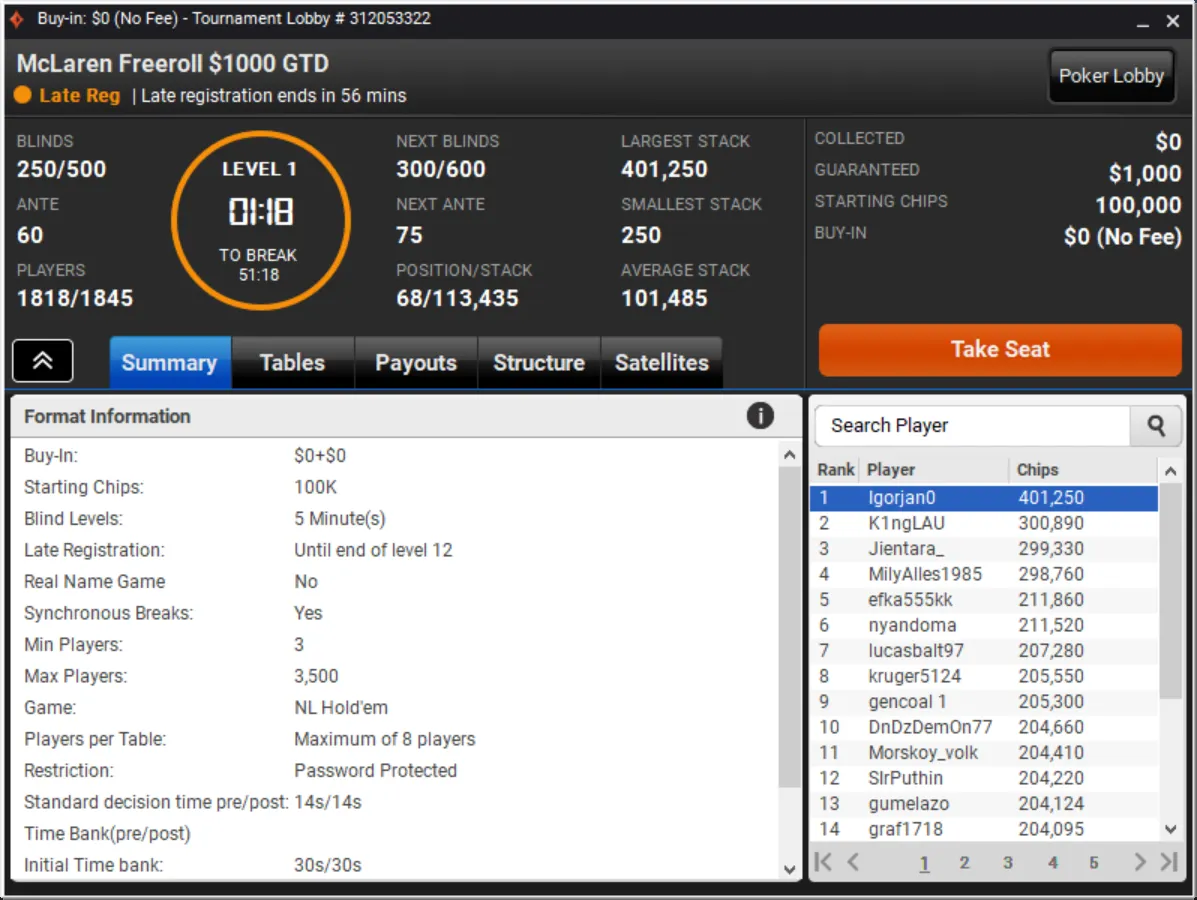This screenshot has width=1197, height=900.
Task: View the Structure tab
Action: [538, 362]
